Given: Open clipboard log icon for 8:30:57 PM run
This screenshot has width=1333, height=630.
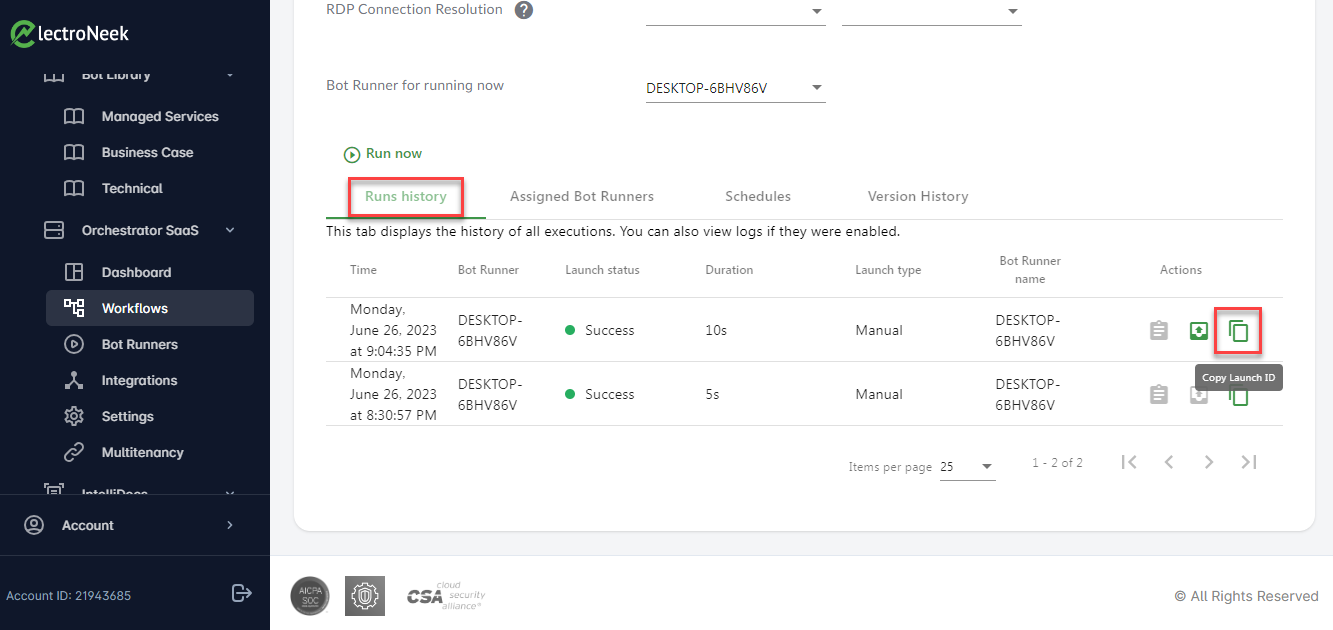Looking at the screenshot, I should tap(1159, 394).
